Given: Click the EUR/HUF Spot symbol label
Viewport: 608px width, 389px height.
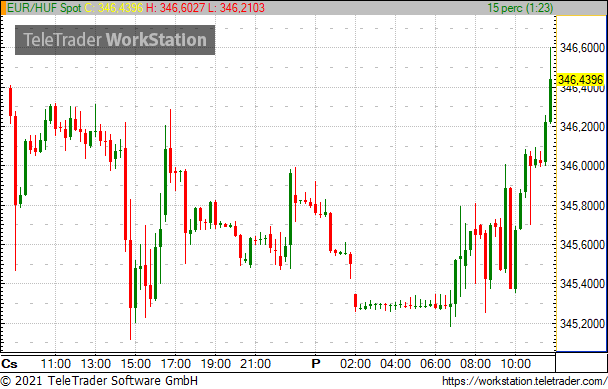Looking at the screenshot, I should 45,8.
